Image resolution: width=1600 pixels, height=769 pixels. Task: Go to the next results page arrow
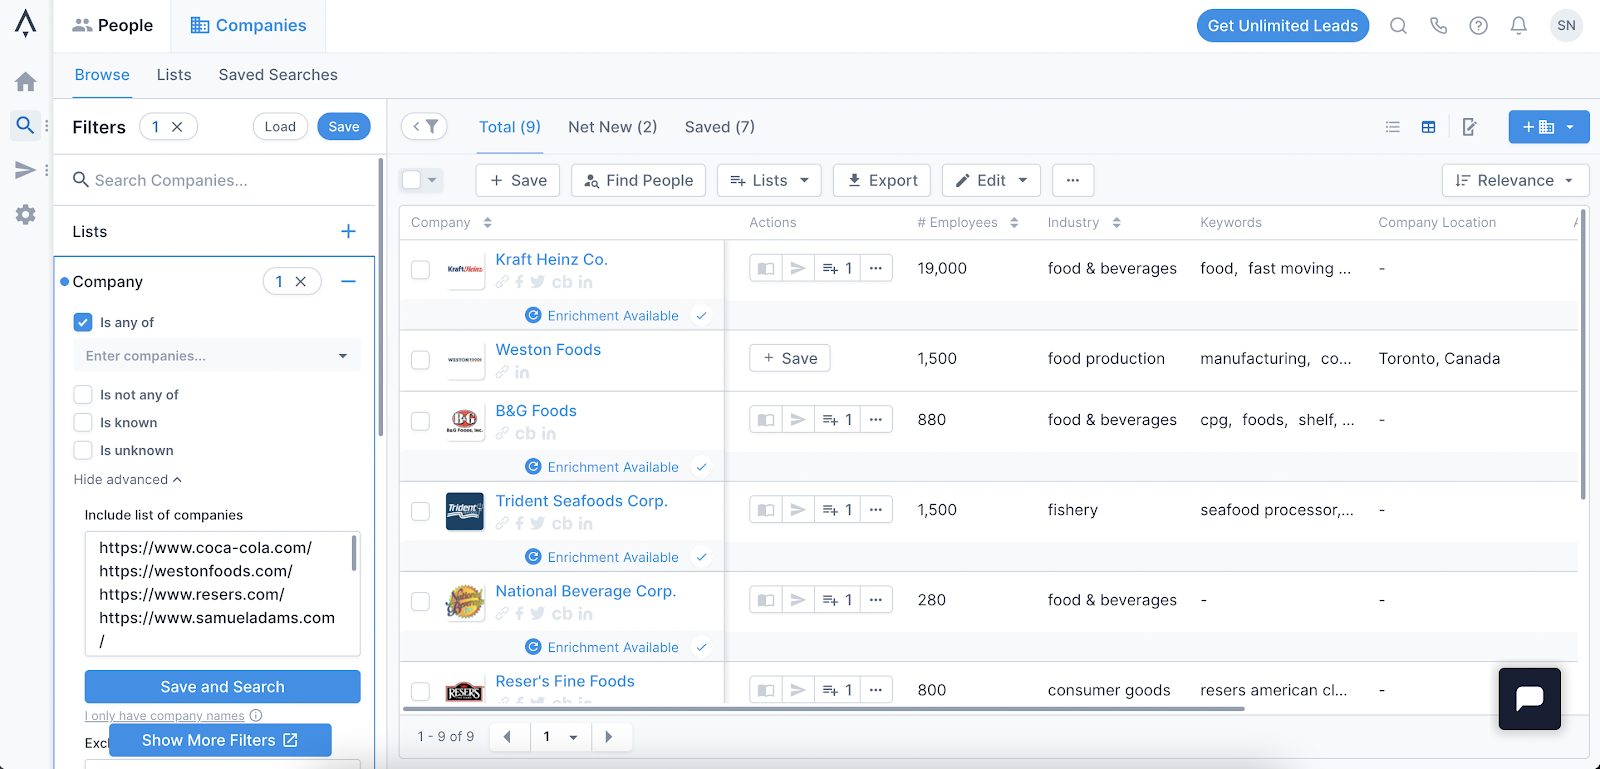(x=609, y=737)
